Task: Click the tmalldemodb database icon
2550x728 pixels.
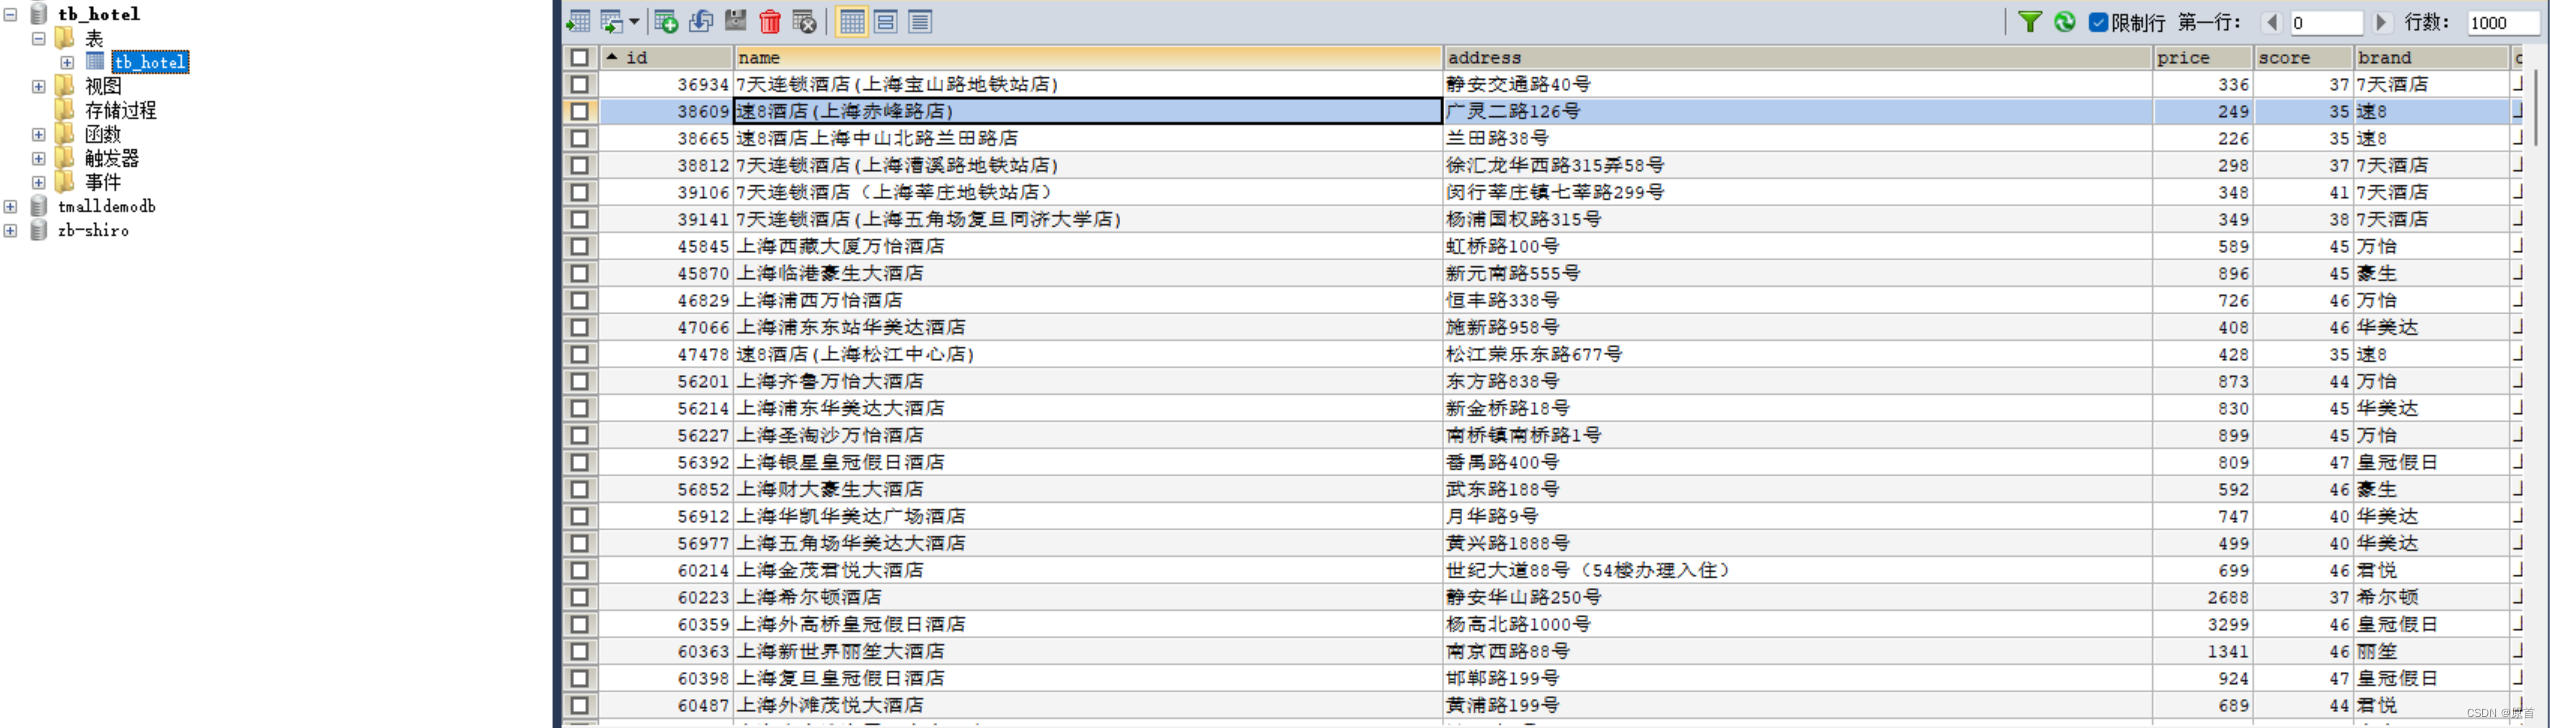Action: [39, 206]
